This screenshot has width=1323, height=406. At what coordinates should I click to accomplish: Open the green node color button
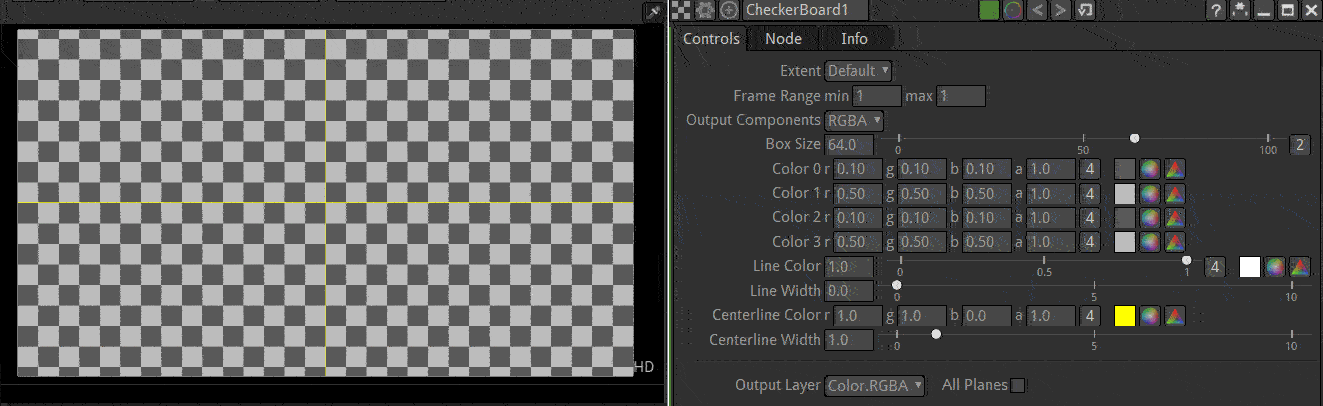point(989,10)
